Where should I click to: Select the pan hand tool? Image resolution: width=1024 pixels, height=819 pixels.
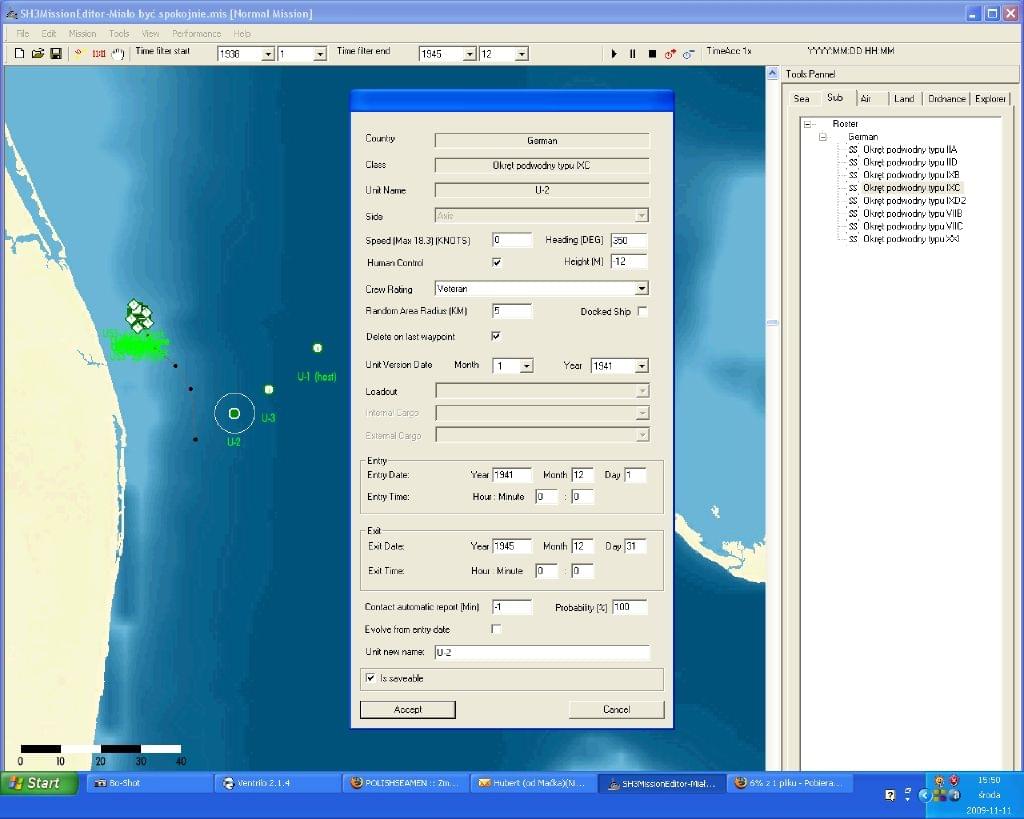[118, 53]
